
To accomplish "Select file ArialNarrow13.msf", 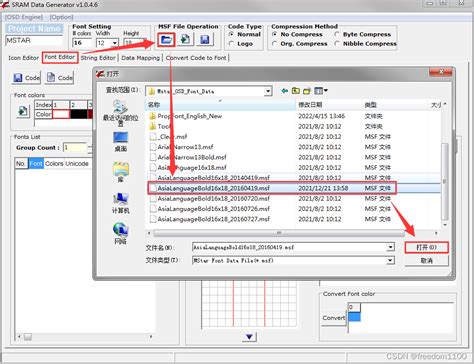I will [182, 147].
